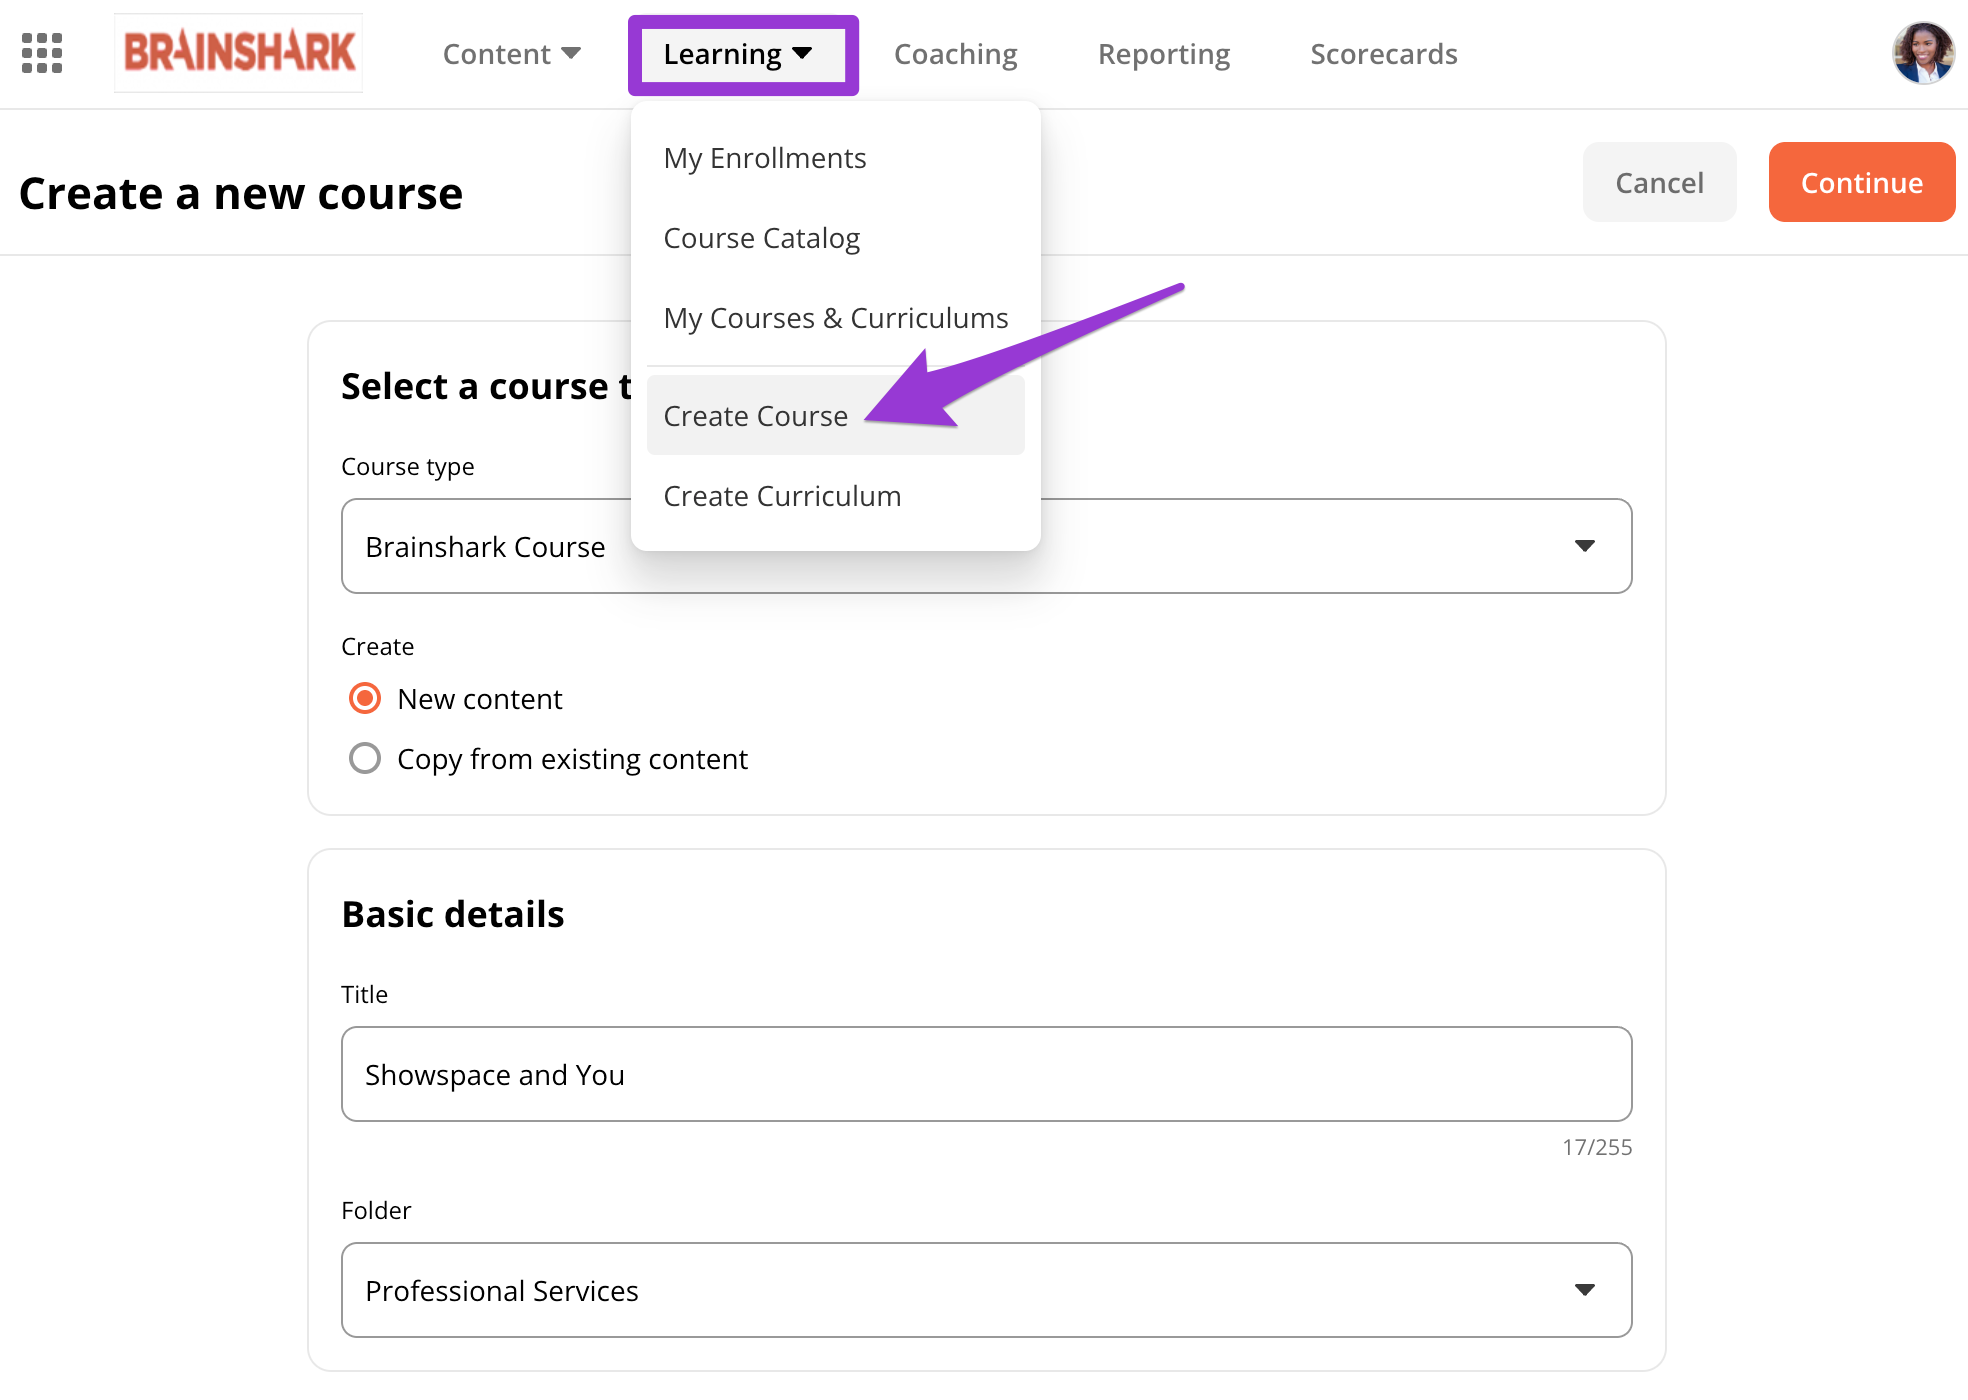This screenshot has width=1968, height=1400.
Task: Choose Create Curriculum from the menu
Action: click(836, 496)
